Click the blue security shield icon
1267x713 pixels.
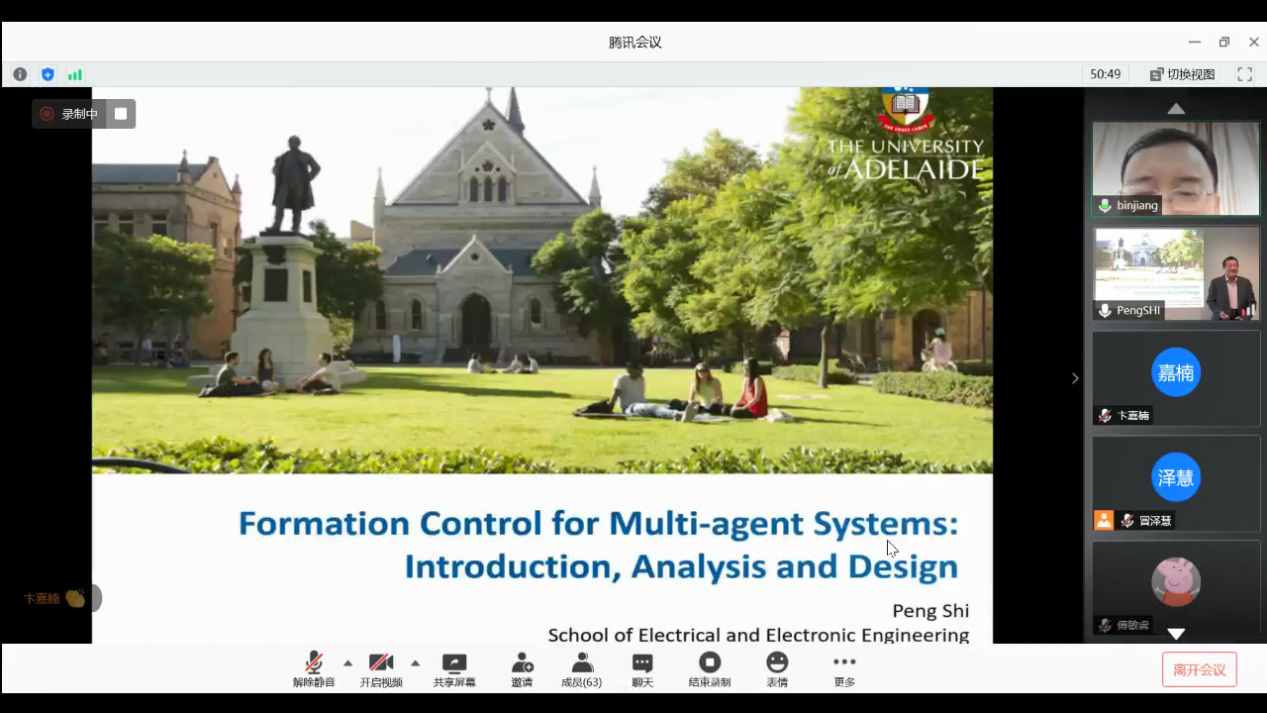click(x=47, y=74)
